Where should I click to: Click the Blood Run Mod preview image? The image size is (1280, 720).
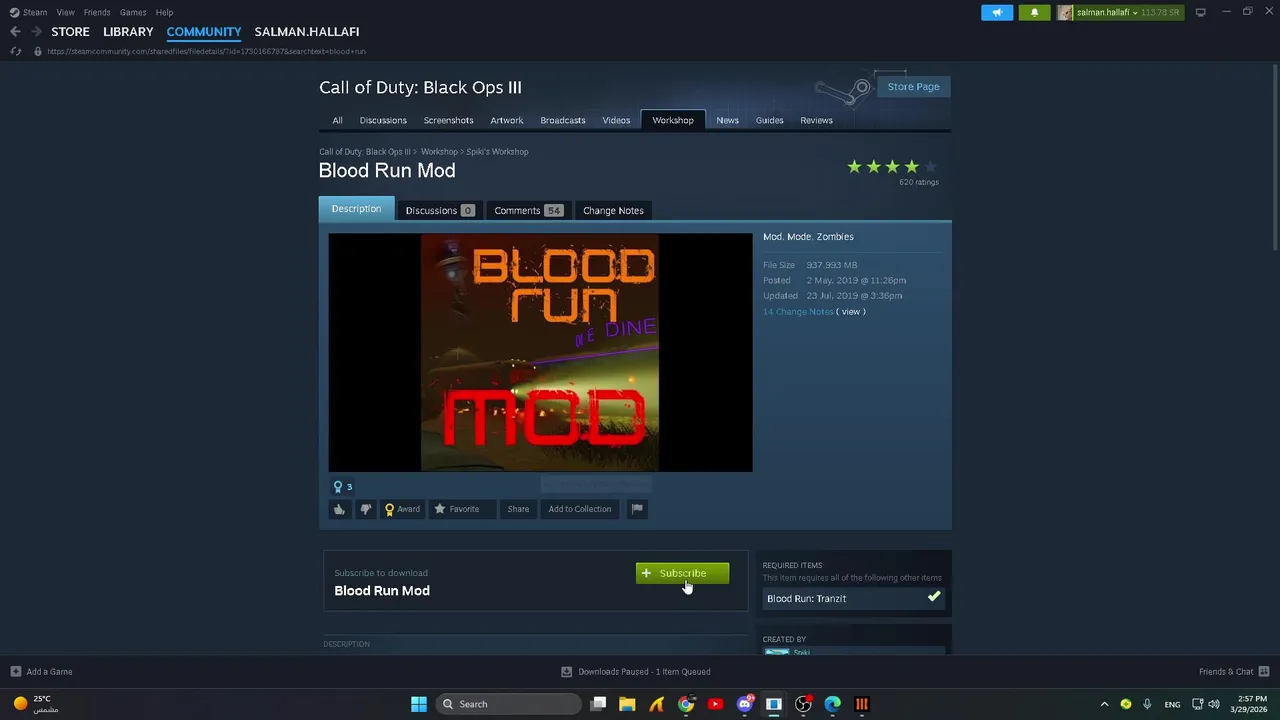tap(540, 352)
